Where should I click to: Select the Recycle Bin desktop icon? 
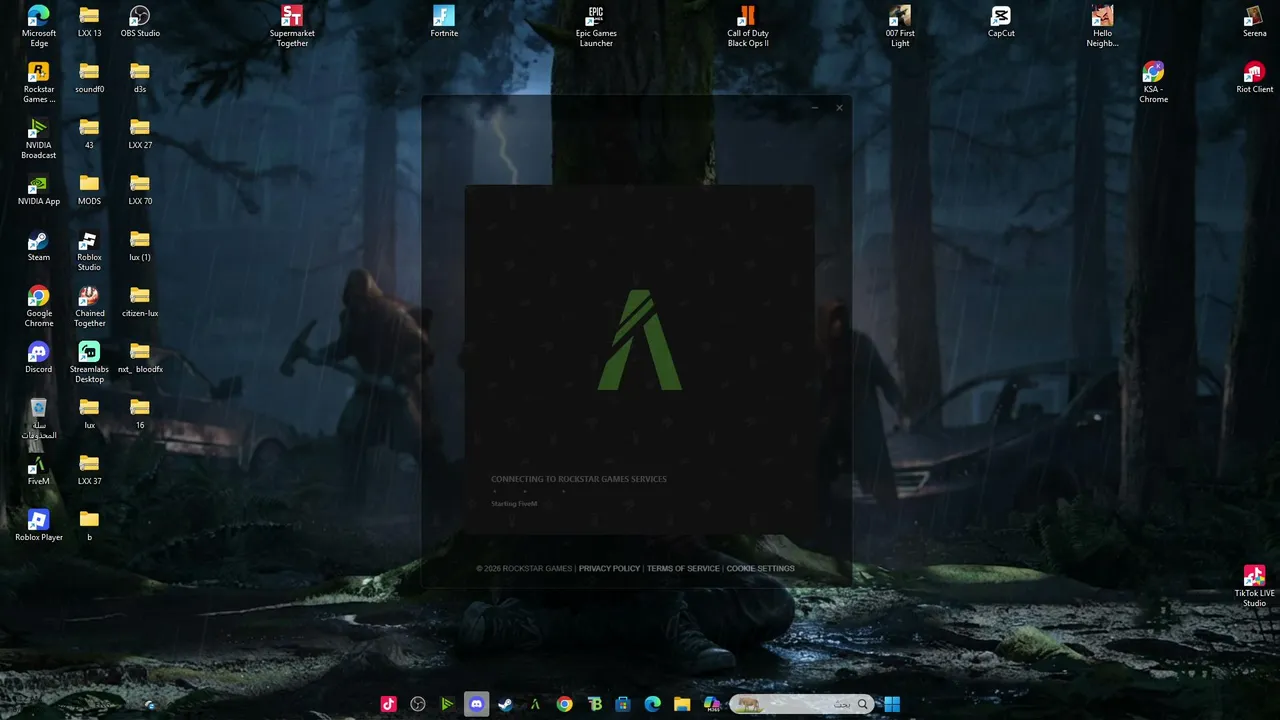click(39, 418)
